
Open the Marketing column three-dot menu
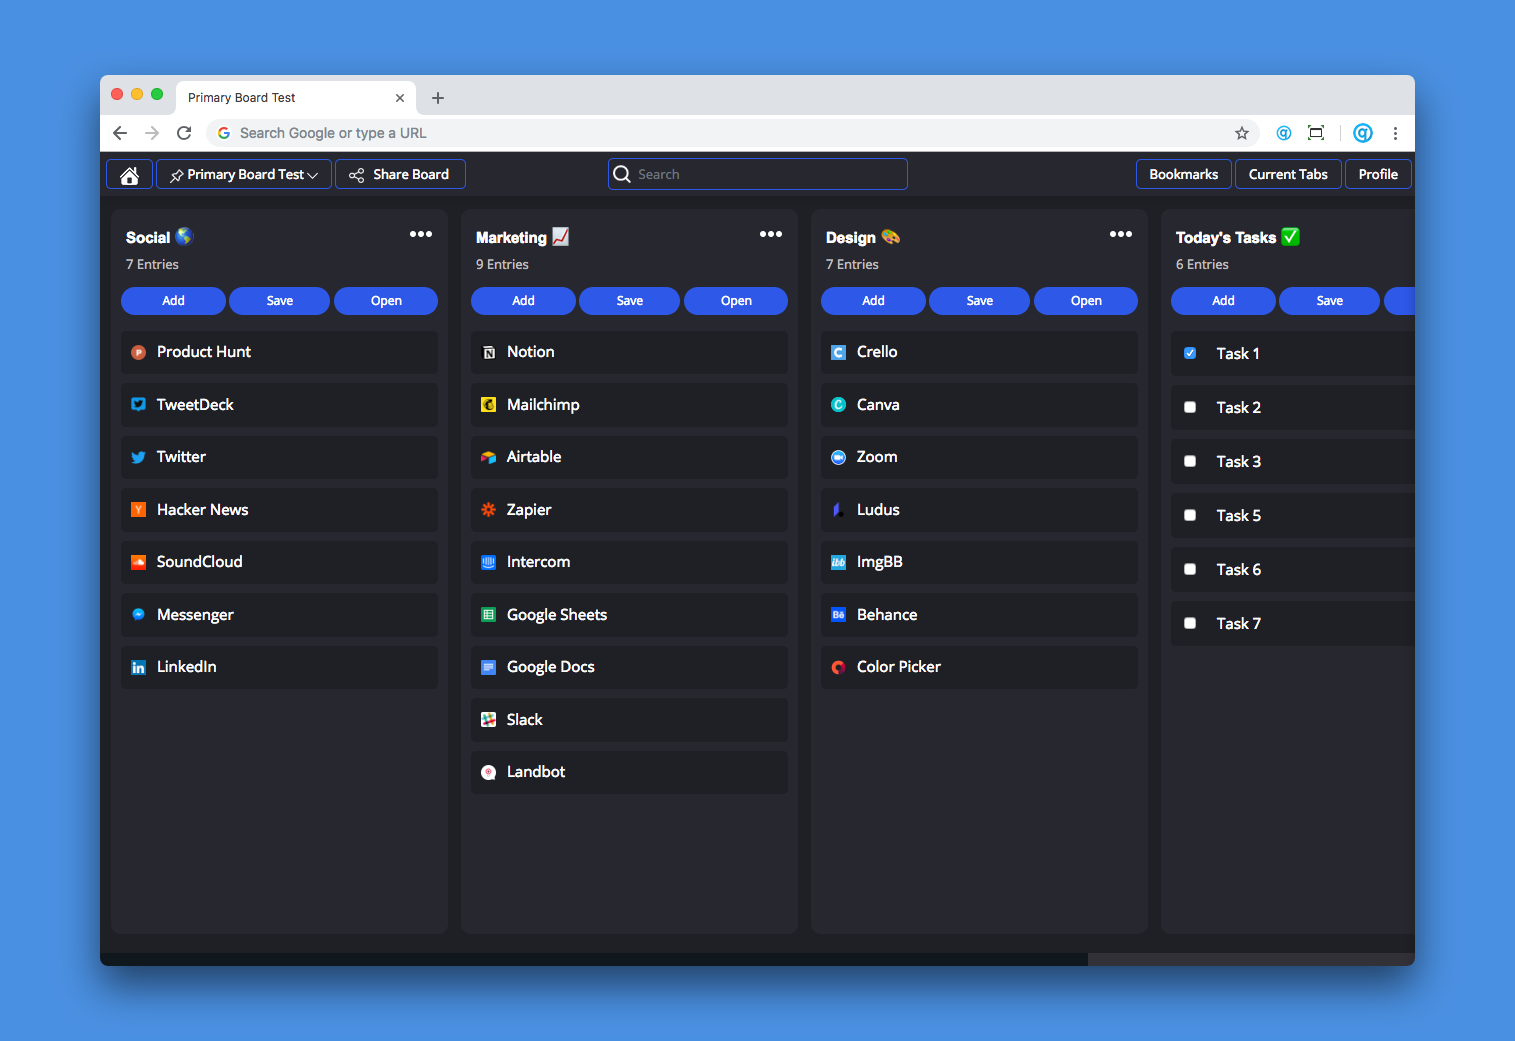[x=771, y=234]
